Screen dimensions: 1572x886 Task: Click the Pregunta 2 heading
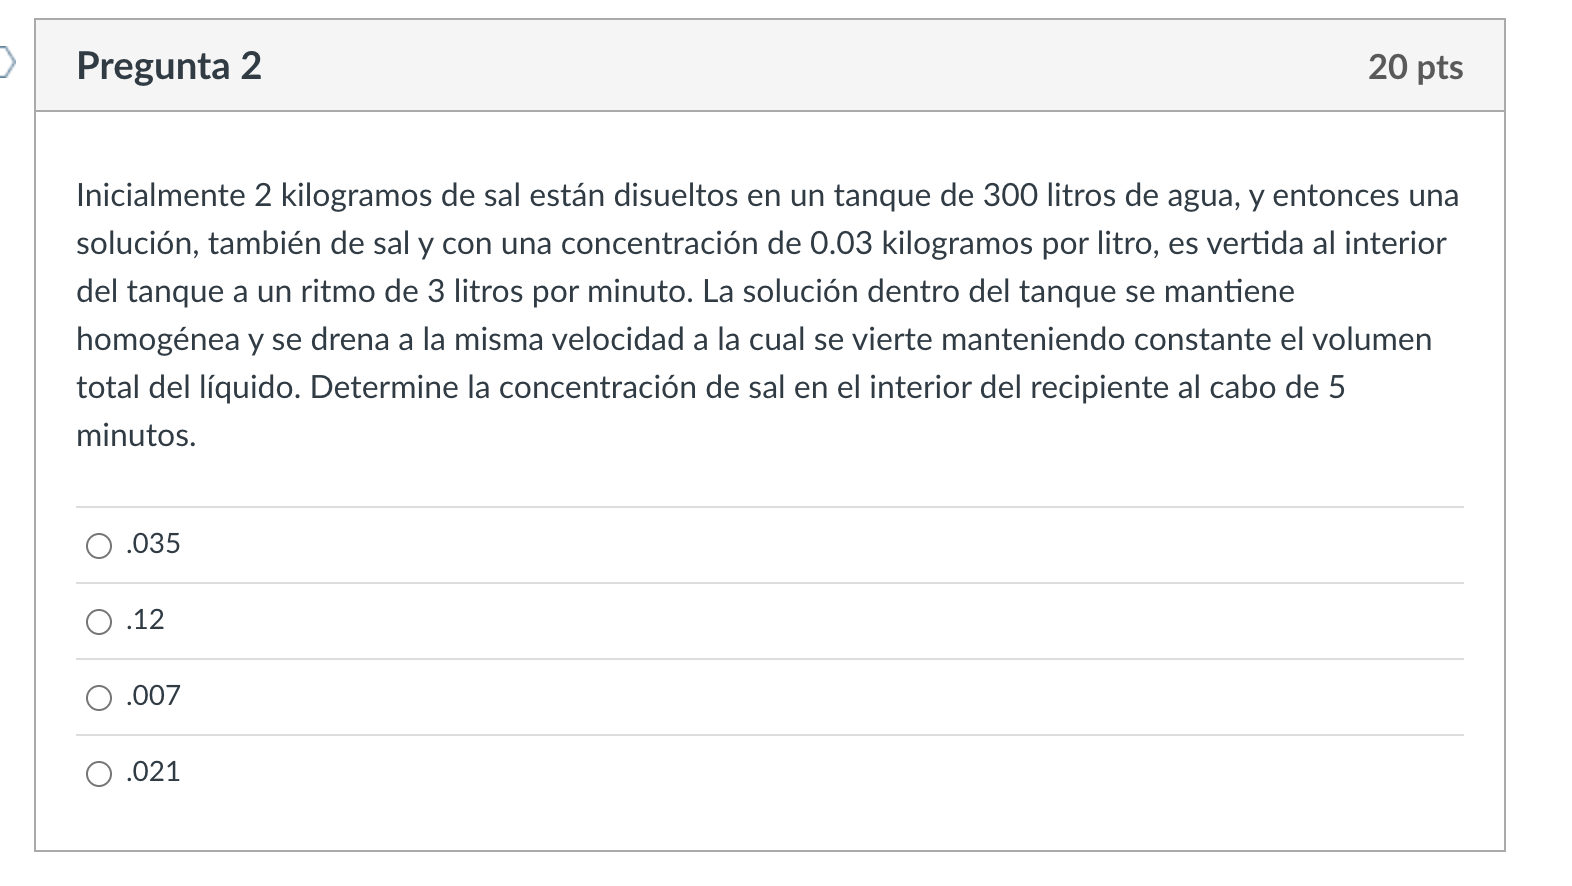tap(169, 66)
